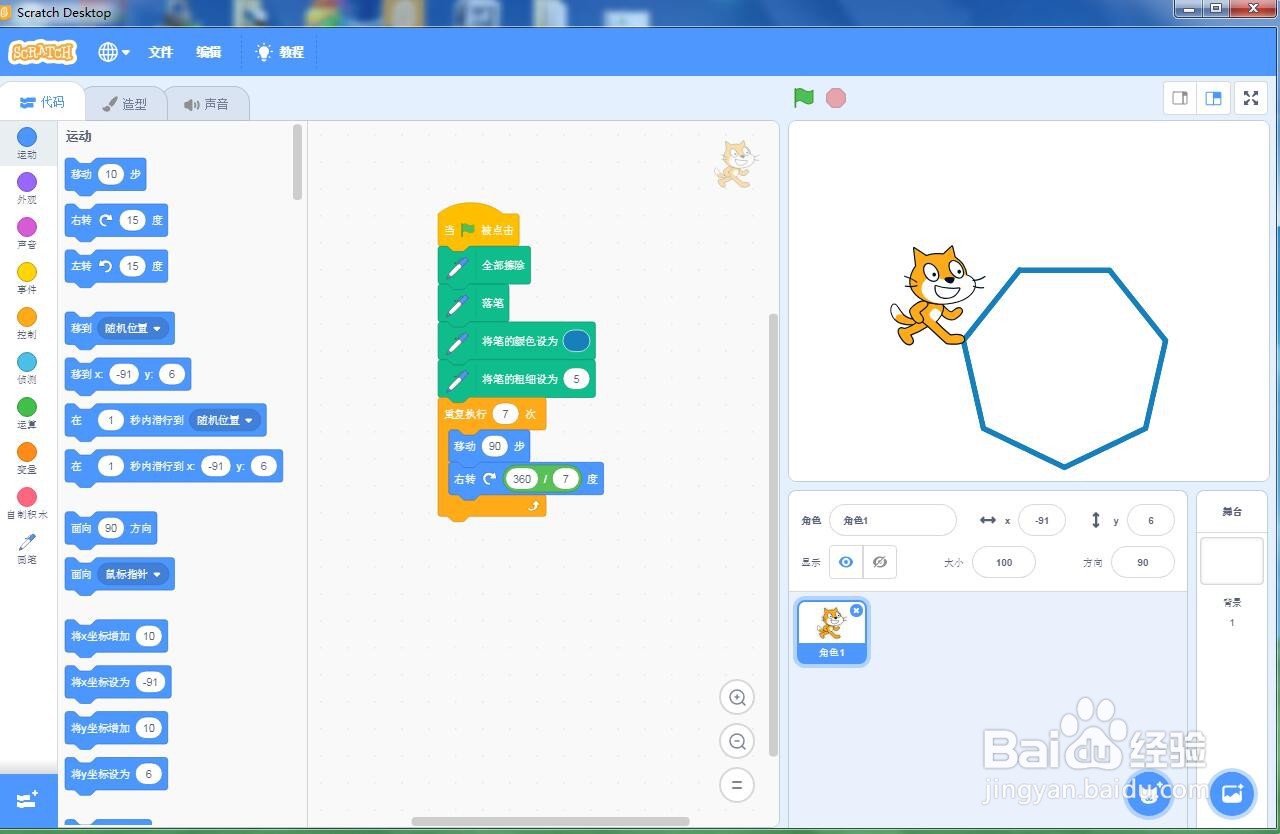Viewport: 1280px width, 834px height.
Task: Click the green flag to run the project
Action: (802, 98)
